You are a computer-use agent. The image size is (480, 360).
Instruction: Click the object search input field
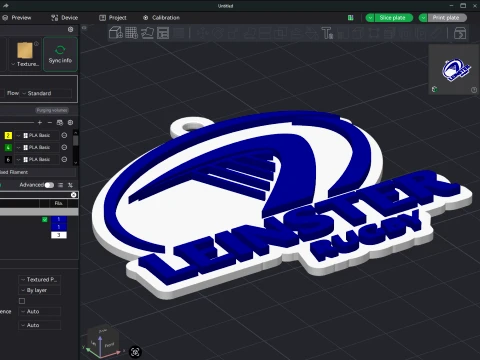(x=35, y=195)
